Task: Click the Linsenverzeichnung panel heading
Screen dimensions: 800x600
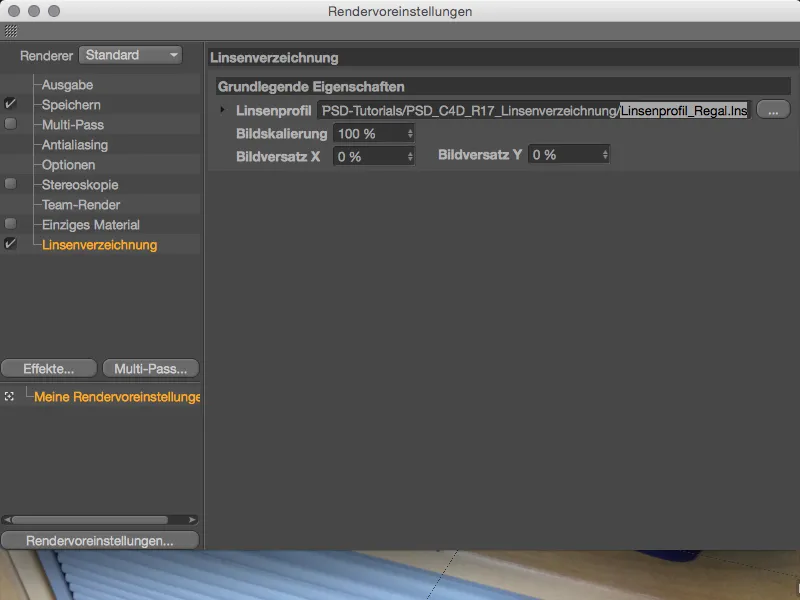Action: (274, 58)
